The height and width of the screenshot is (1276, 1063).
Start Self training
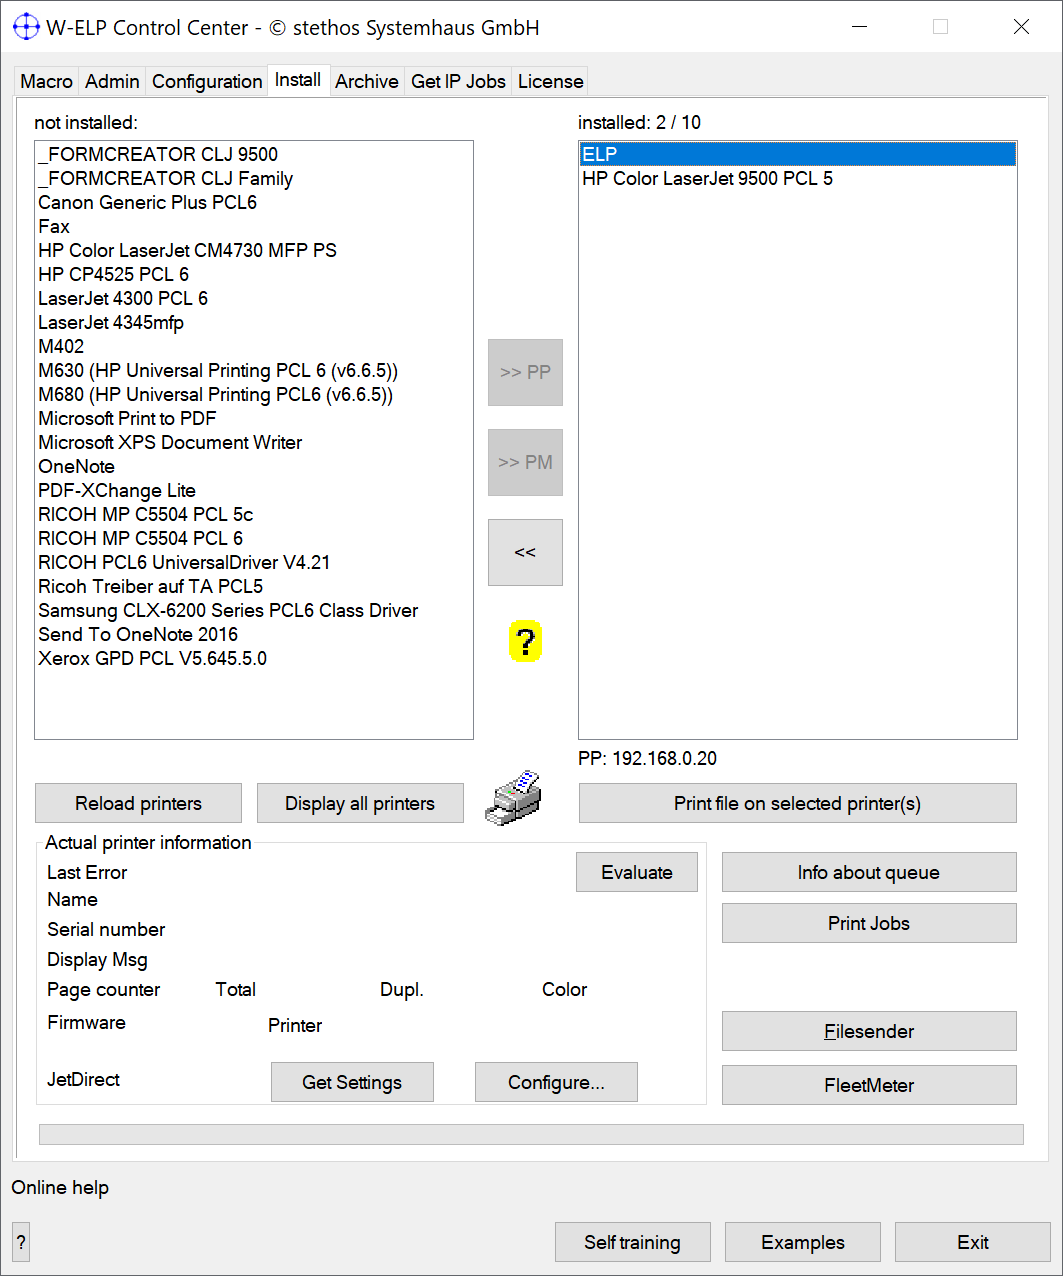pos(632,1242)
